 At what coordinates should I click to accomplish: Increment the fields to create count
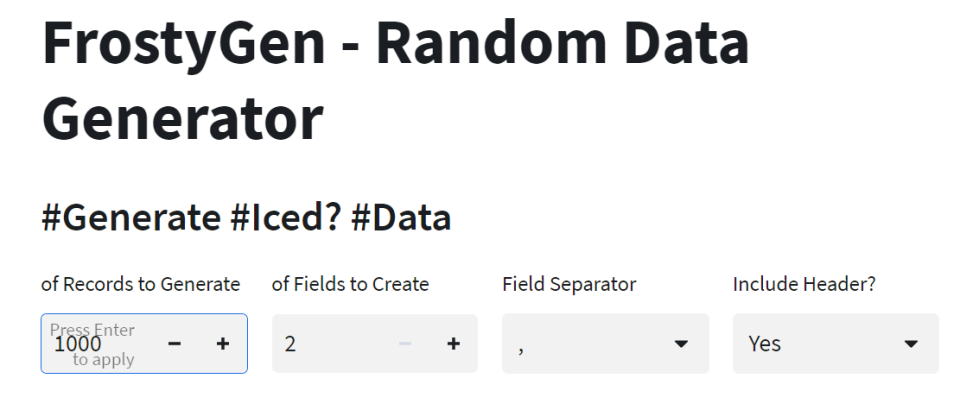tap(453, 344)
